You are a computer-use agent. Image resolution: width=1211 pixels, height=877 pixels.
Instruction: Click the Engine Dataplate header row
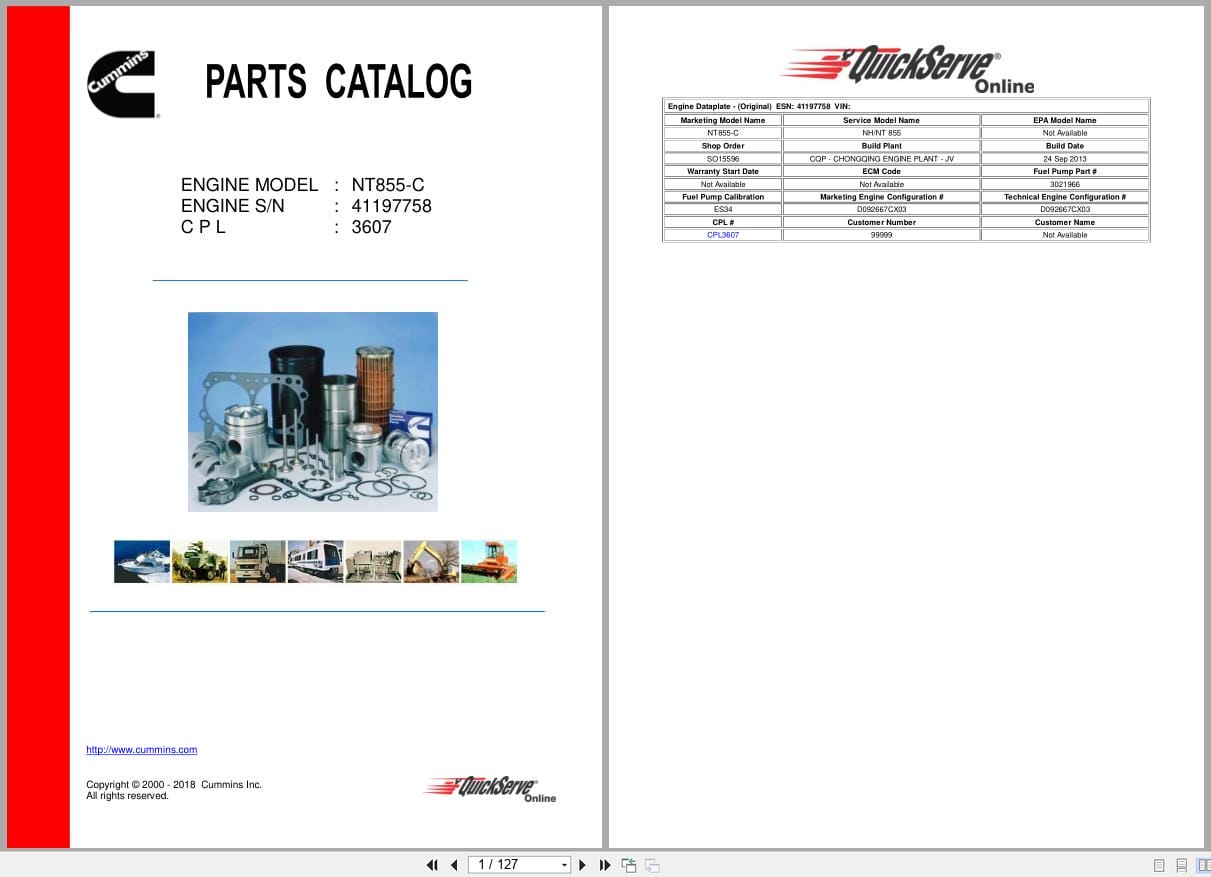tap(906, 106)
